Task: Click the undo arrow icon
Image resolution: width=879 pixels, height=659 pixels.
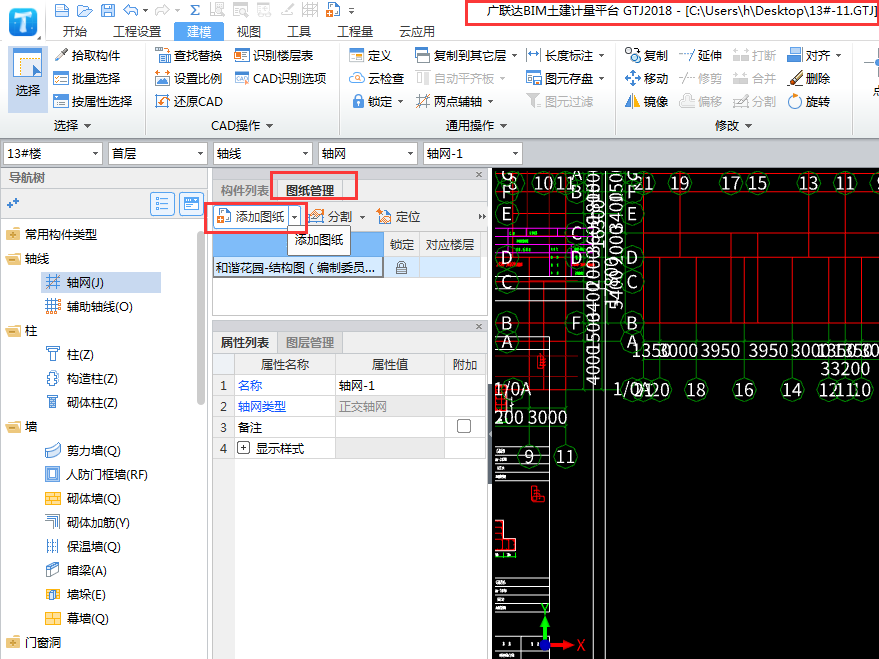Action: coord(131,10)
